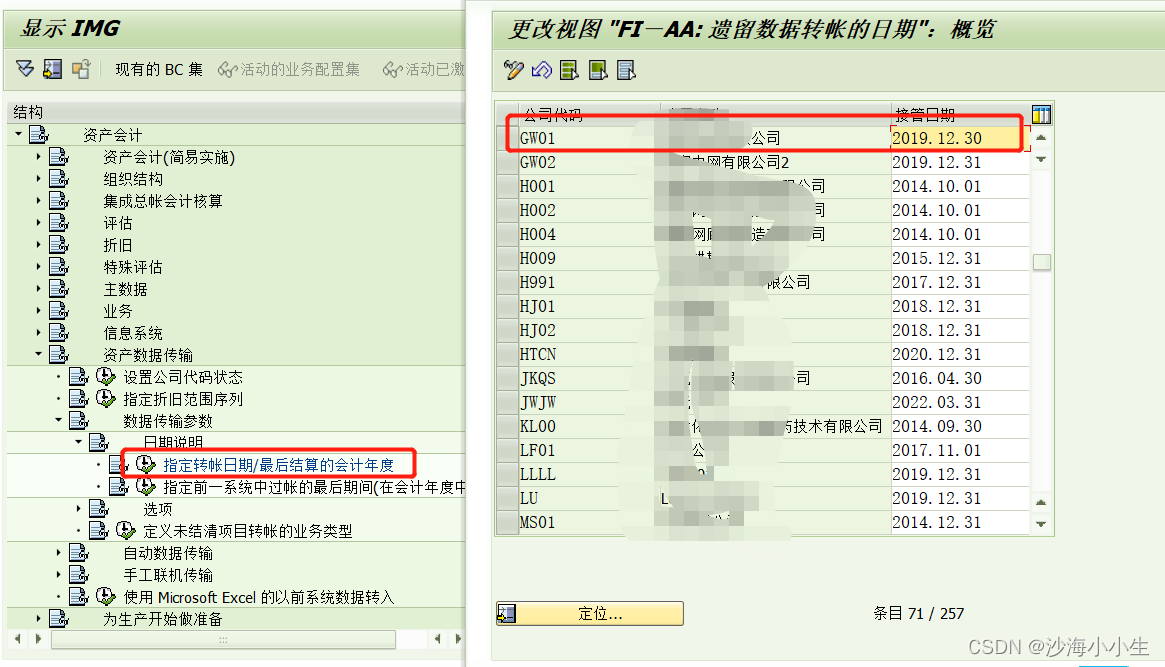Open documentation icon for 为生产开始做准备
Image resolution: width=1165 pixels, height=667 pixels.
(59, 618)
